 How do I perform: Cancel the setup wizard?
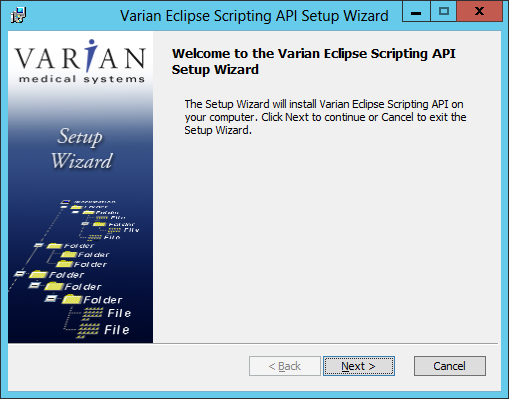coord(450,366)
